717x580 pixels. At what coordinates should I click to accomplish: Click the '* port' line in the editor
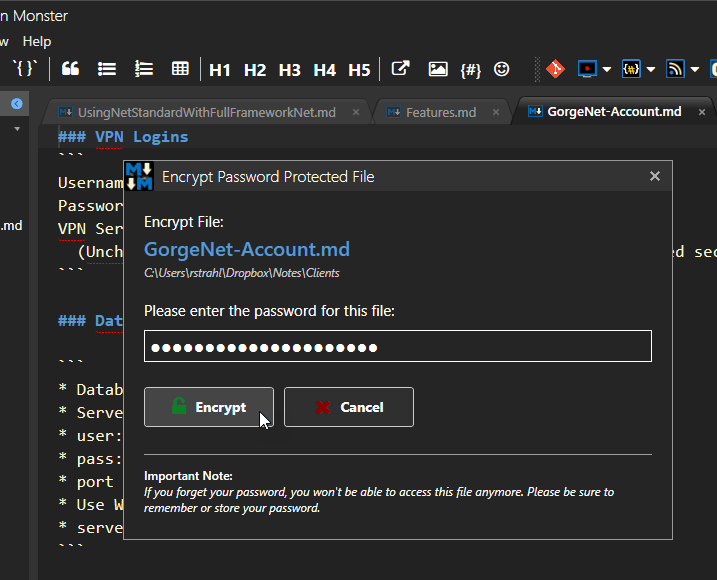(86, 482)
